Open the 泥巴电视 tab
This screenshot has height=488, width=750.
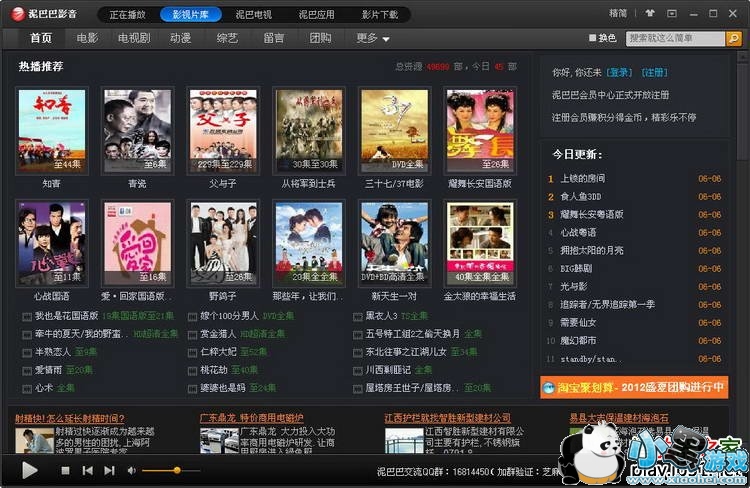pos(254,15)
